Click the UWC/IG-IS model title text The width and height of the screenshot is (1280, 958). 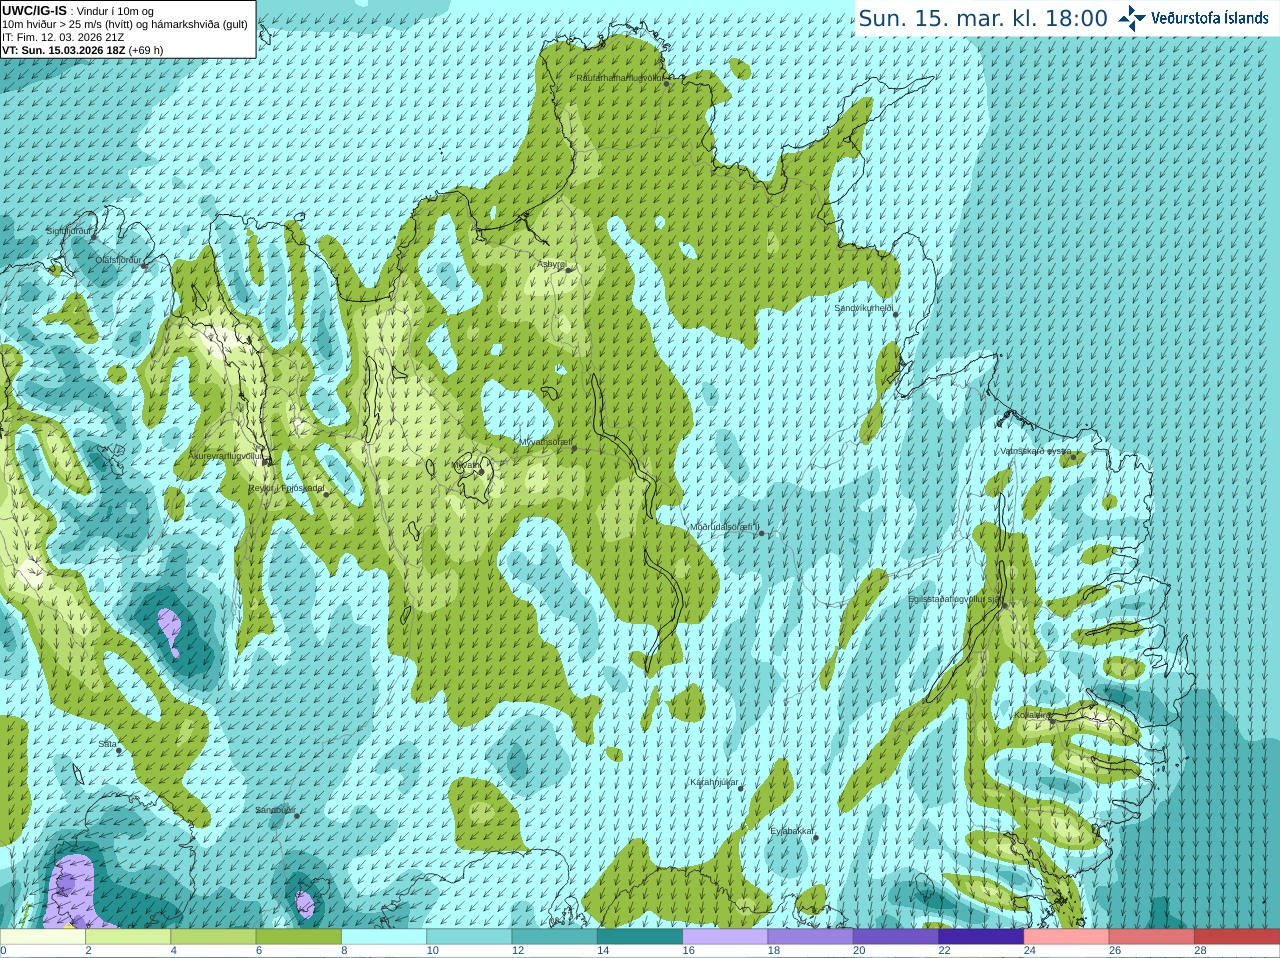point(34,10)
